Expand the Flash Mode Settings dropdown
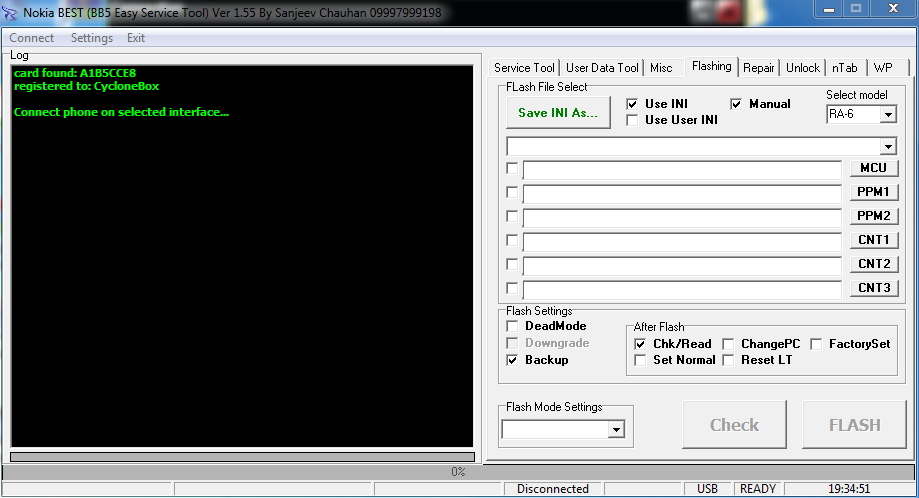919x498 pixels. point(616,430)
